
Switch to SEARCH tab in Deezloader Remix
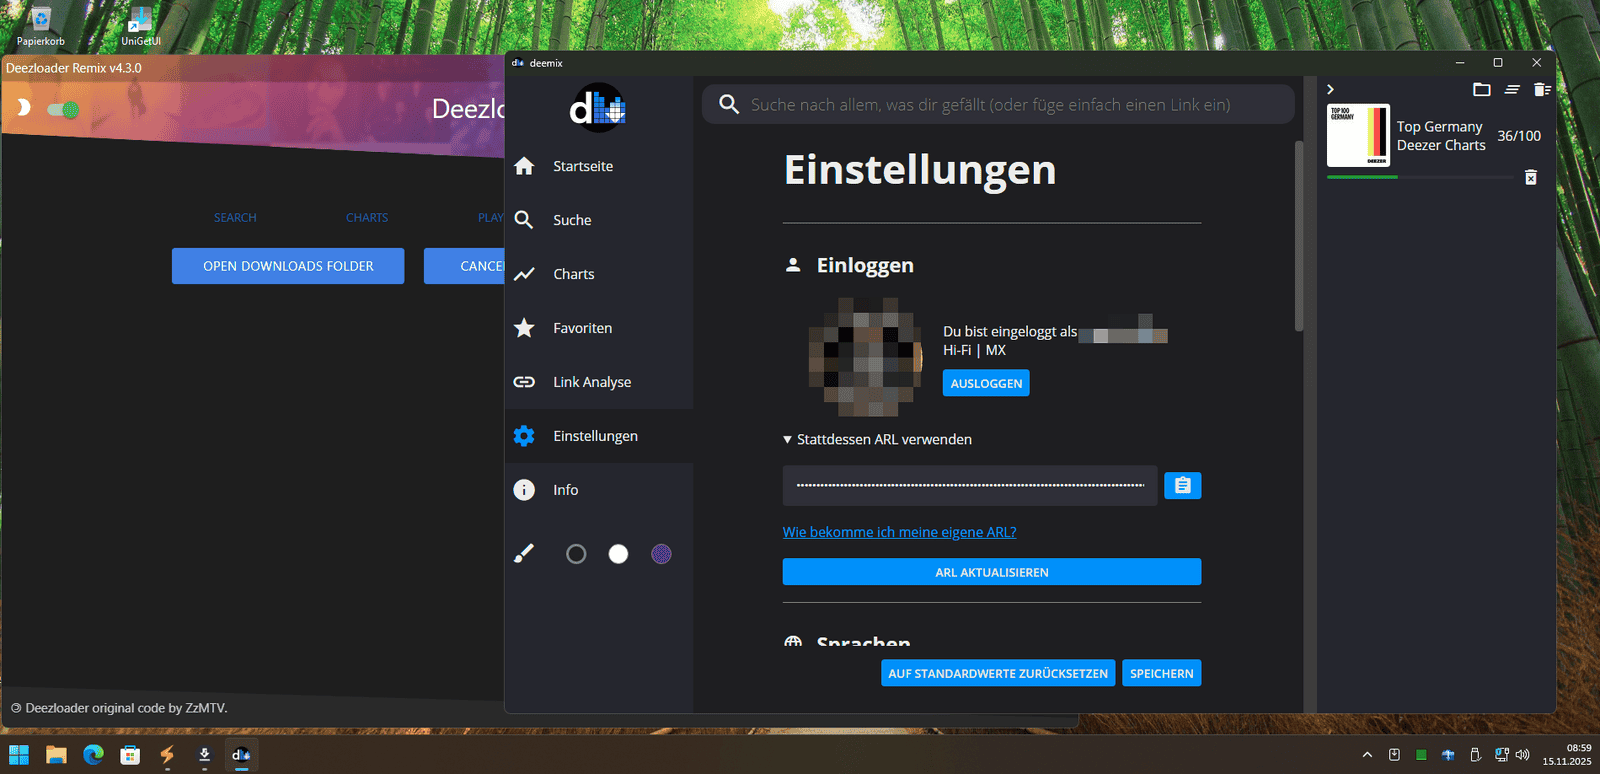coord(235,218)
